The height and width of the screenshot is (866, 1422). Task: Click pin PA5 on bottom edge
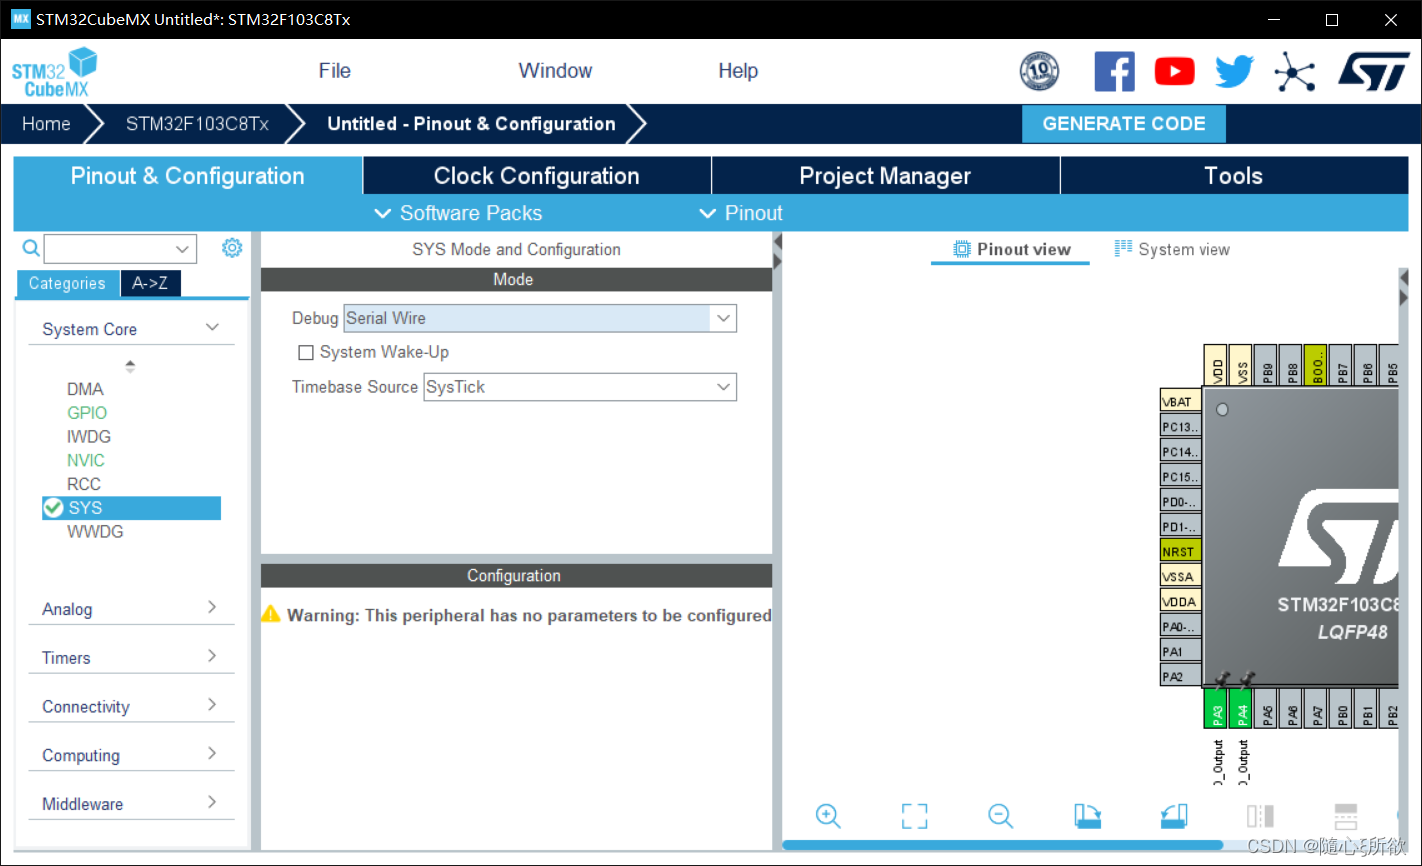point(1266,709)
